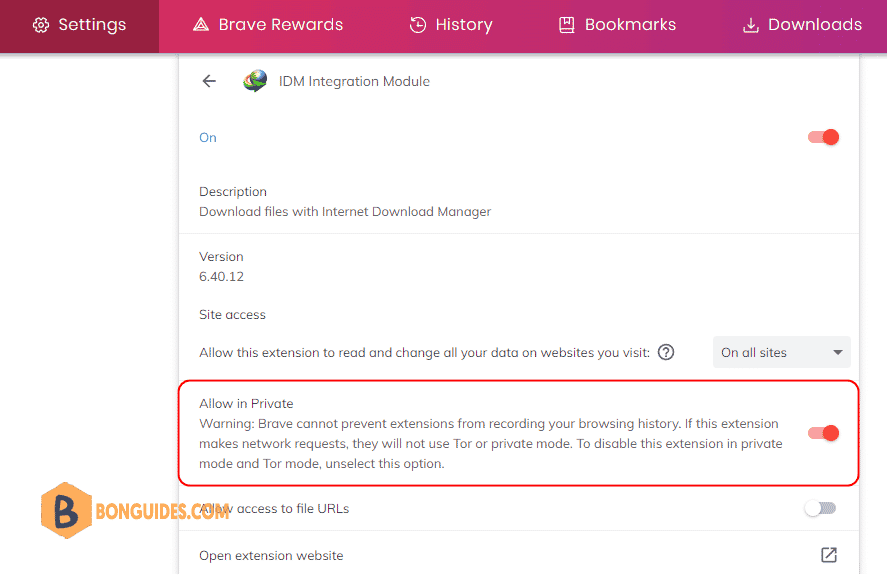The width and height of the screenshot is (887, 576).
Task: Click the site access dropdown arrow
Action: pos(838,353)
